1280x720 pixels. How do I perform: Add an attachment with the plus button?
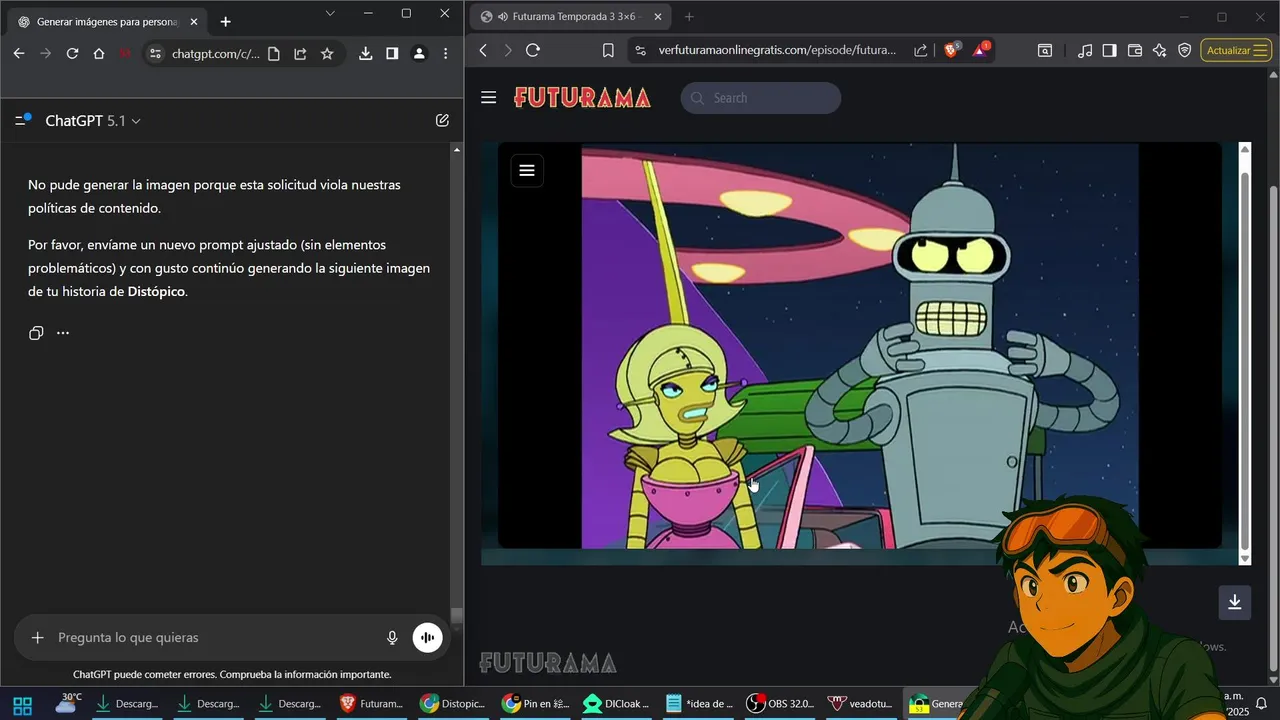pos(37,637)
